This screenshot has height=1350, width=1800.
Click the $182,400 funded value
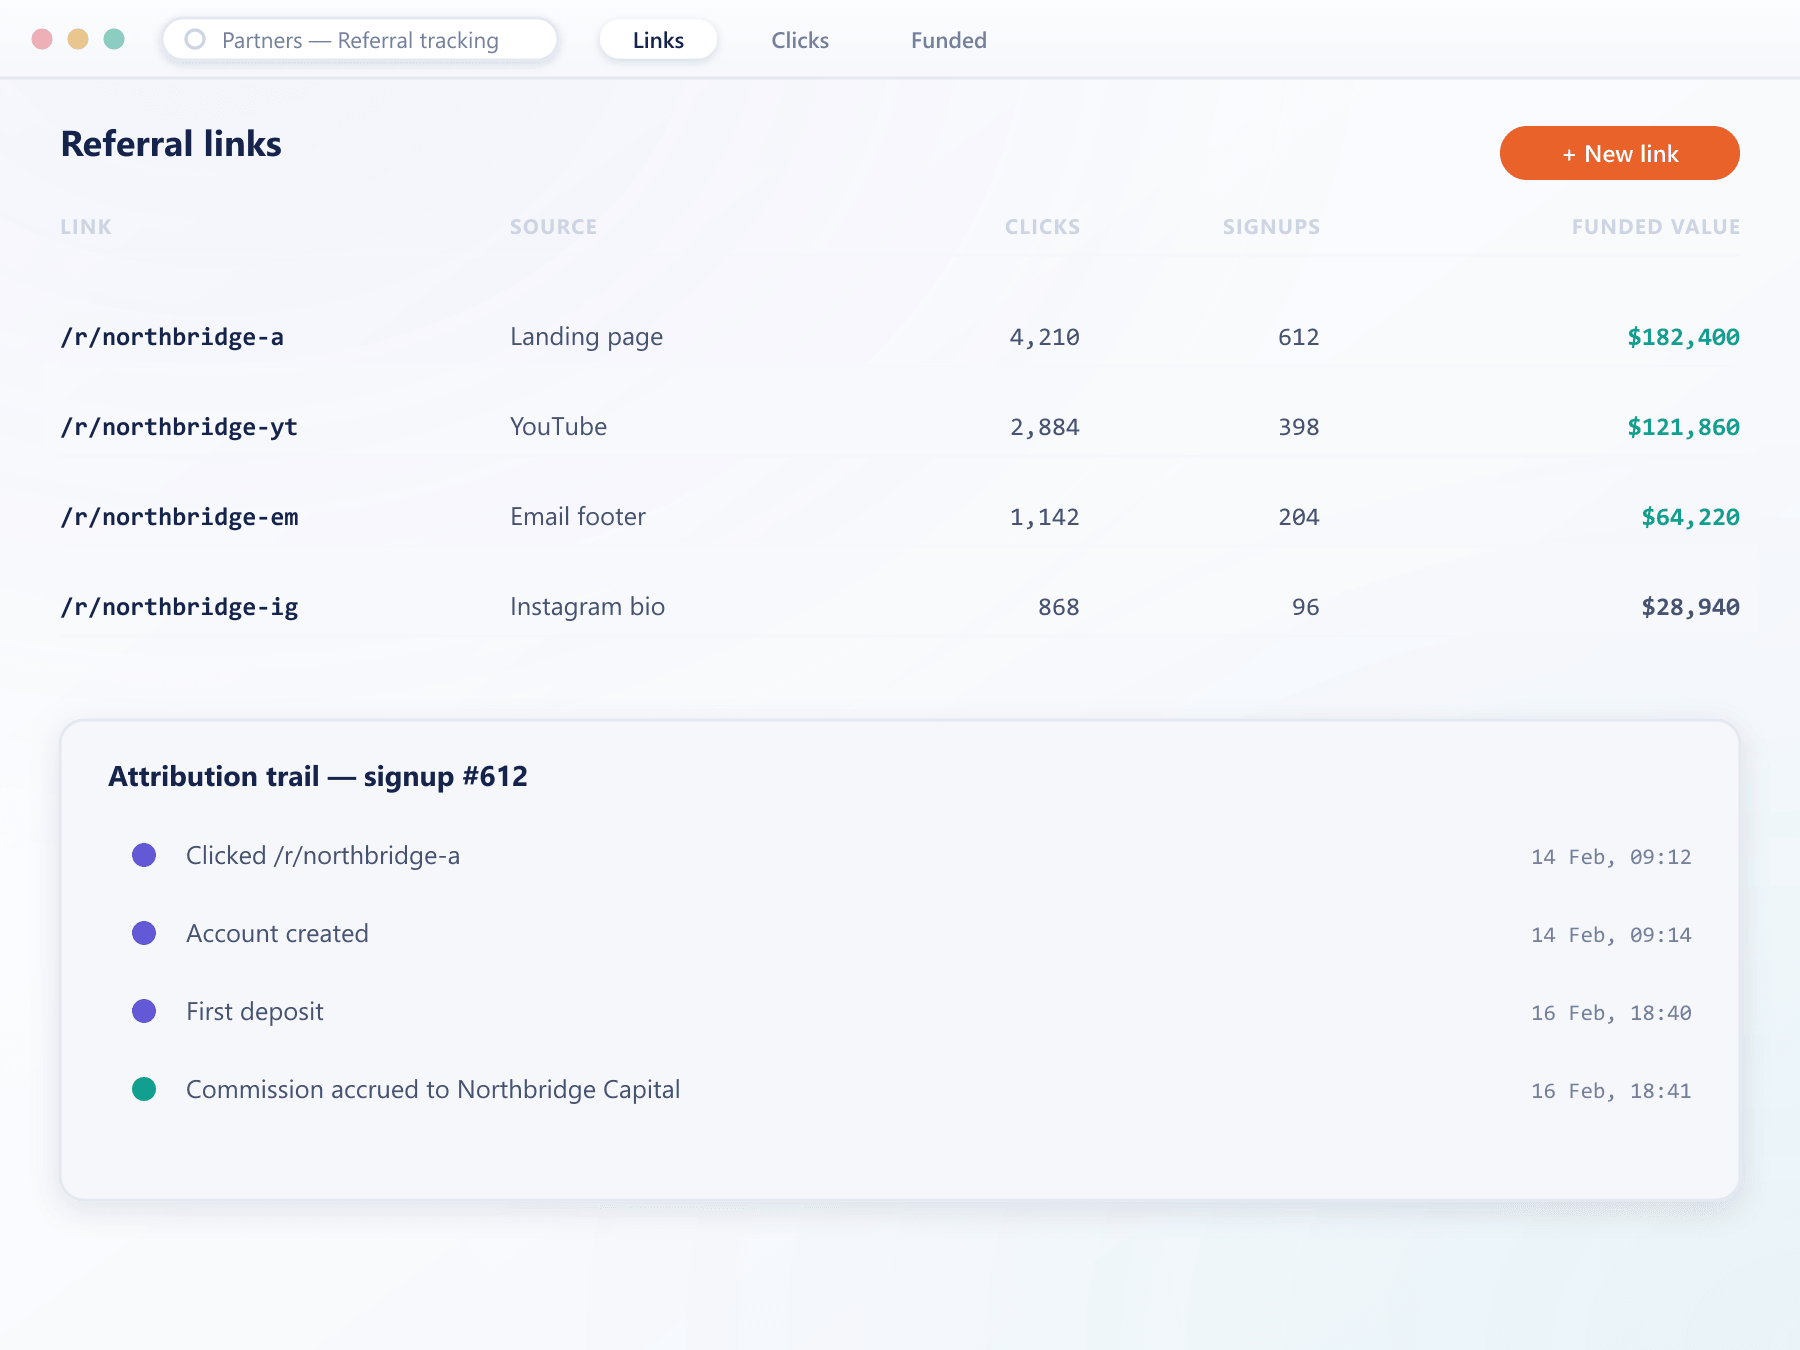1683,337
